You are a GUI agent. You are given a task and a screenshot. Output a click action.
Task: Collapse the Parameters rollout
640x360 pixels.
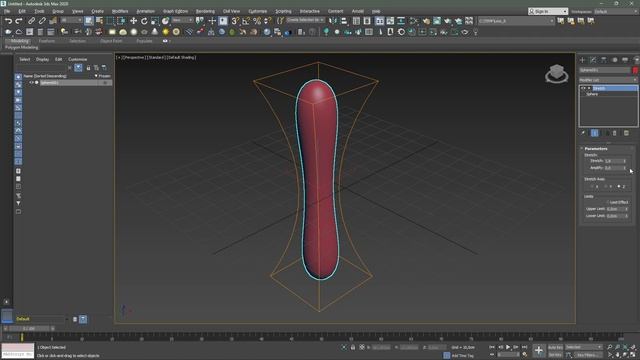(x=596, y=149)
